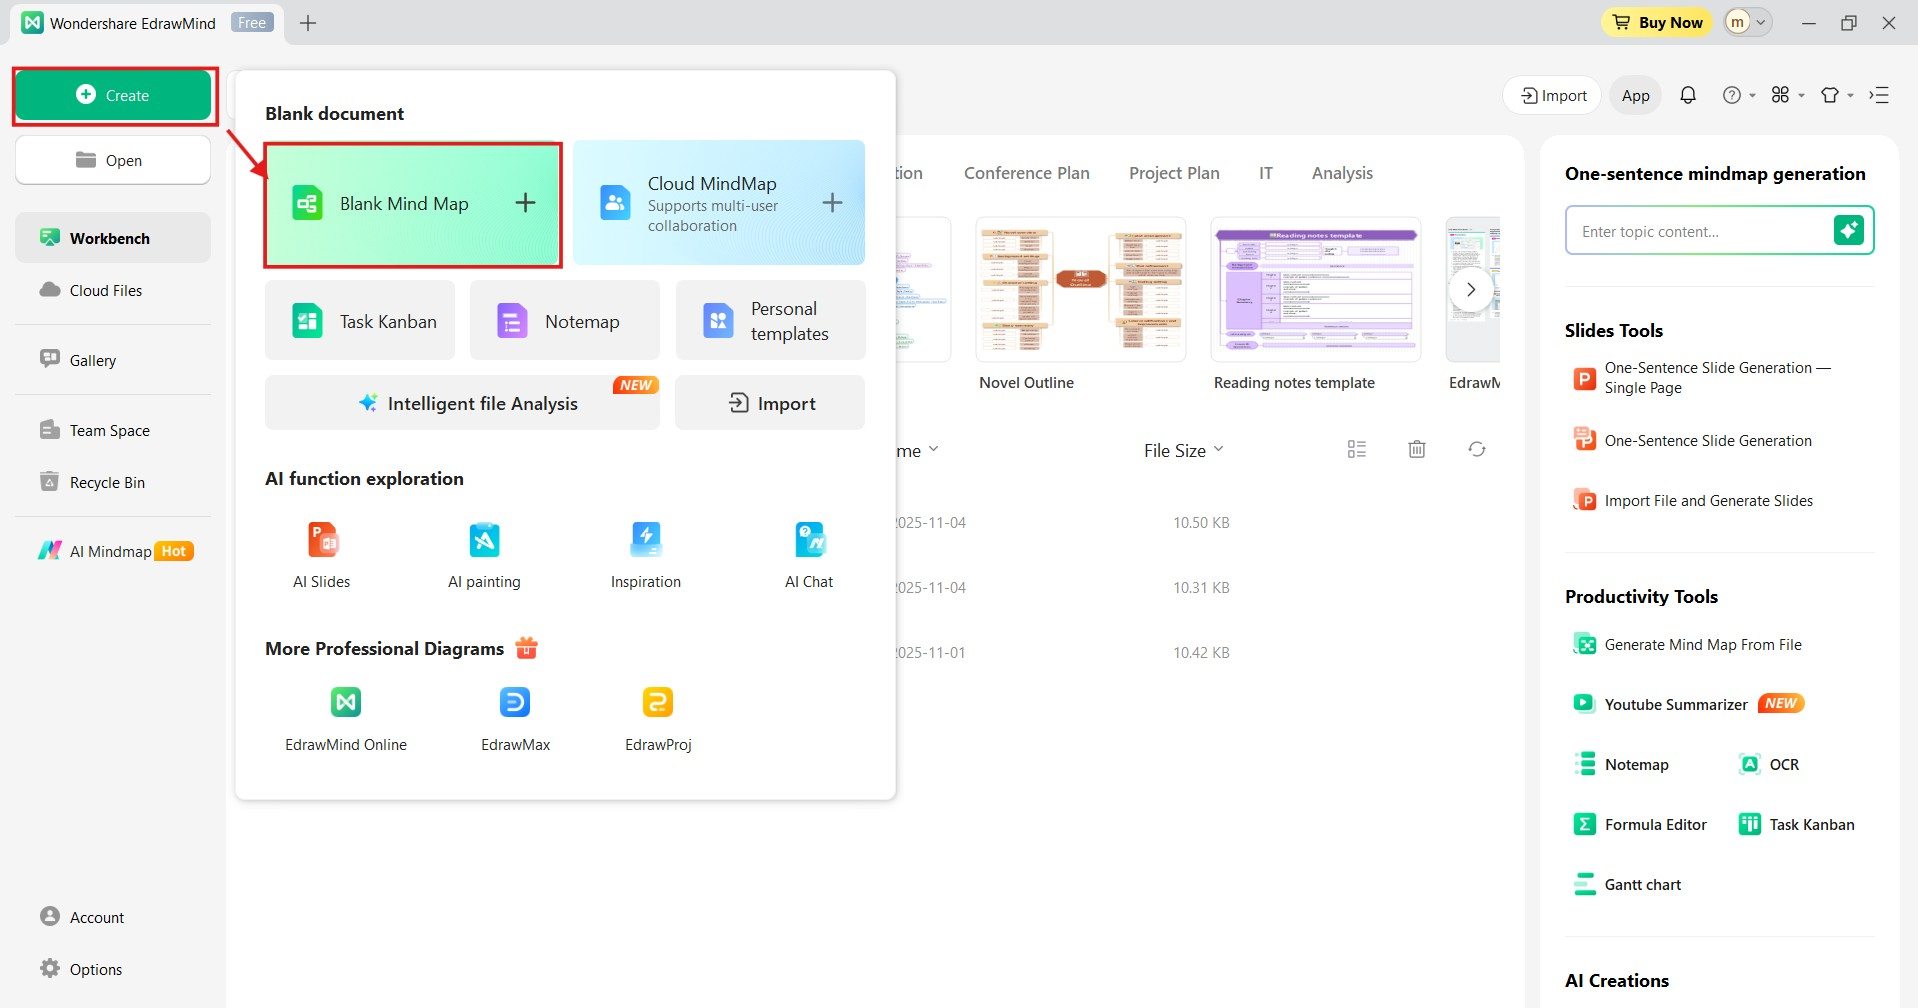Click the Buy Now button
This screenshot has width=1918, height=1008.
1656,22
